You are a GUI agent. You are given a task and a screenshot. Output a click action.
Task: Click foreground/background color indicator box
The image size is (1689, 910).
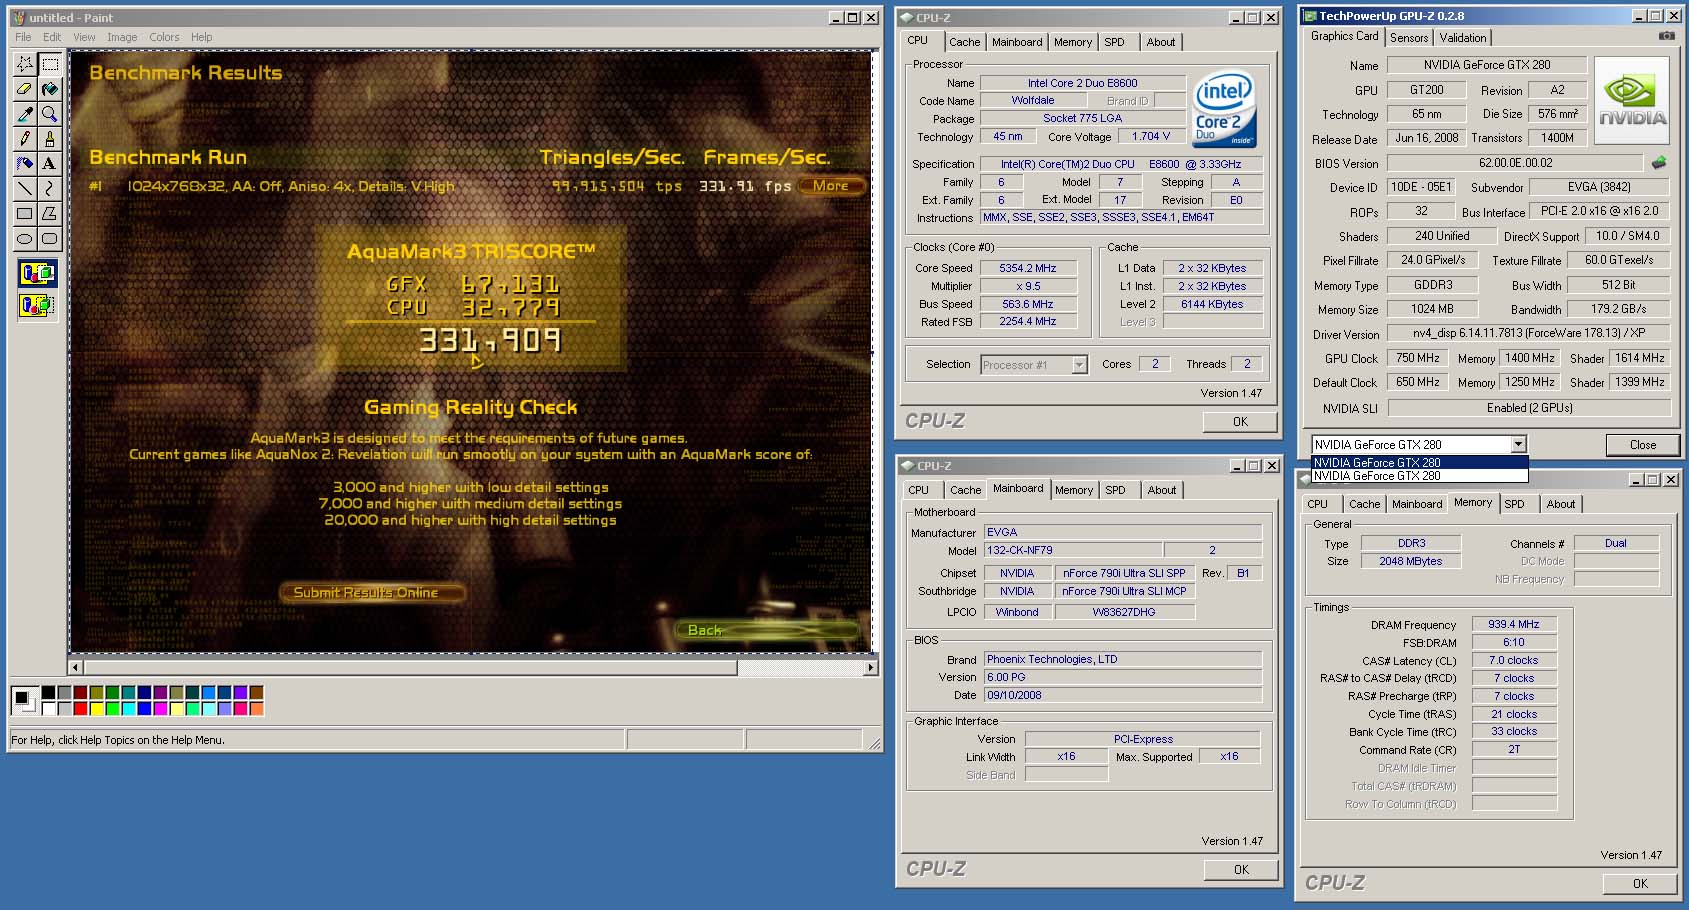click(x=24, y=700)
